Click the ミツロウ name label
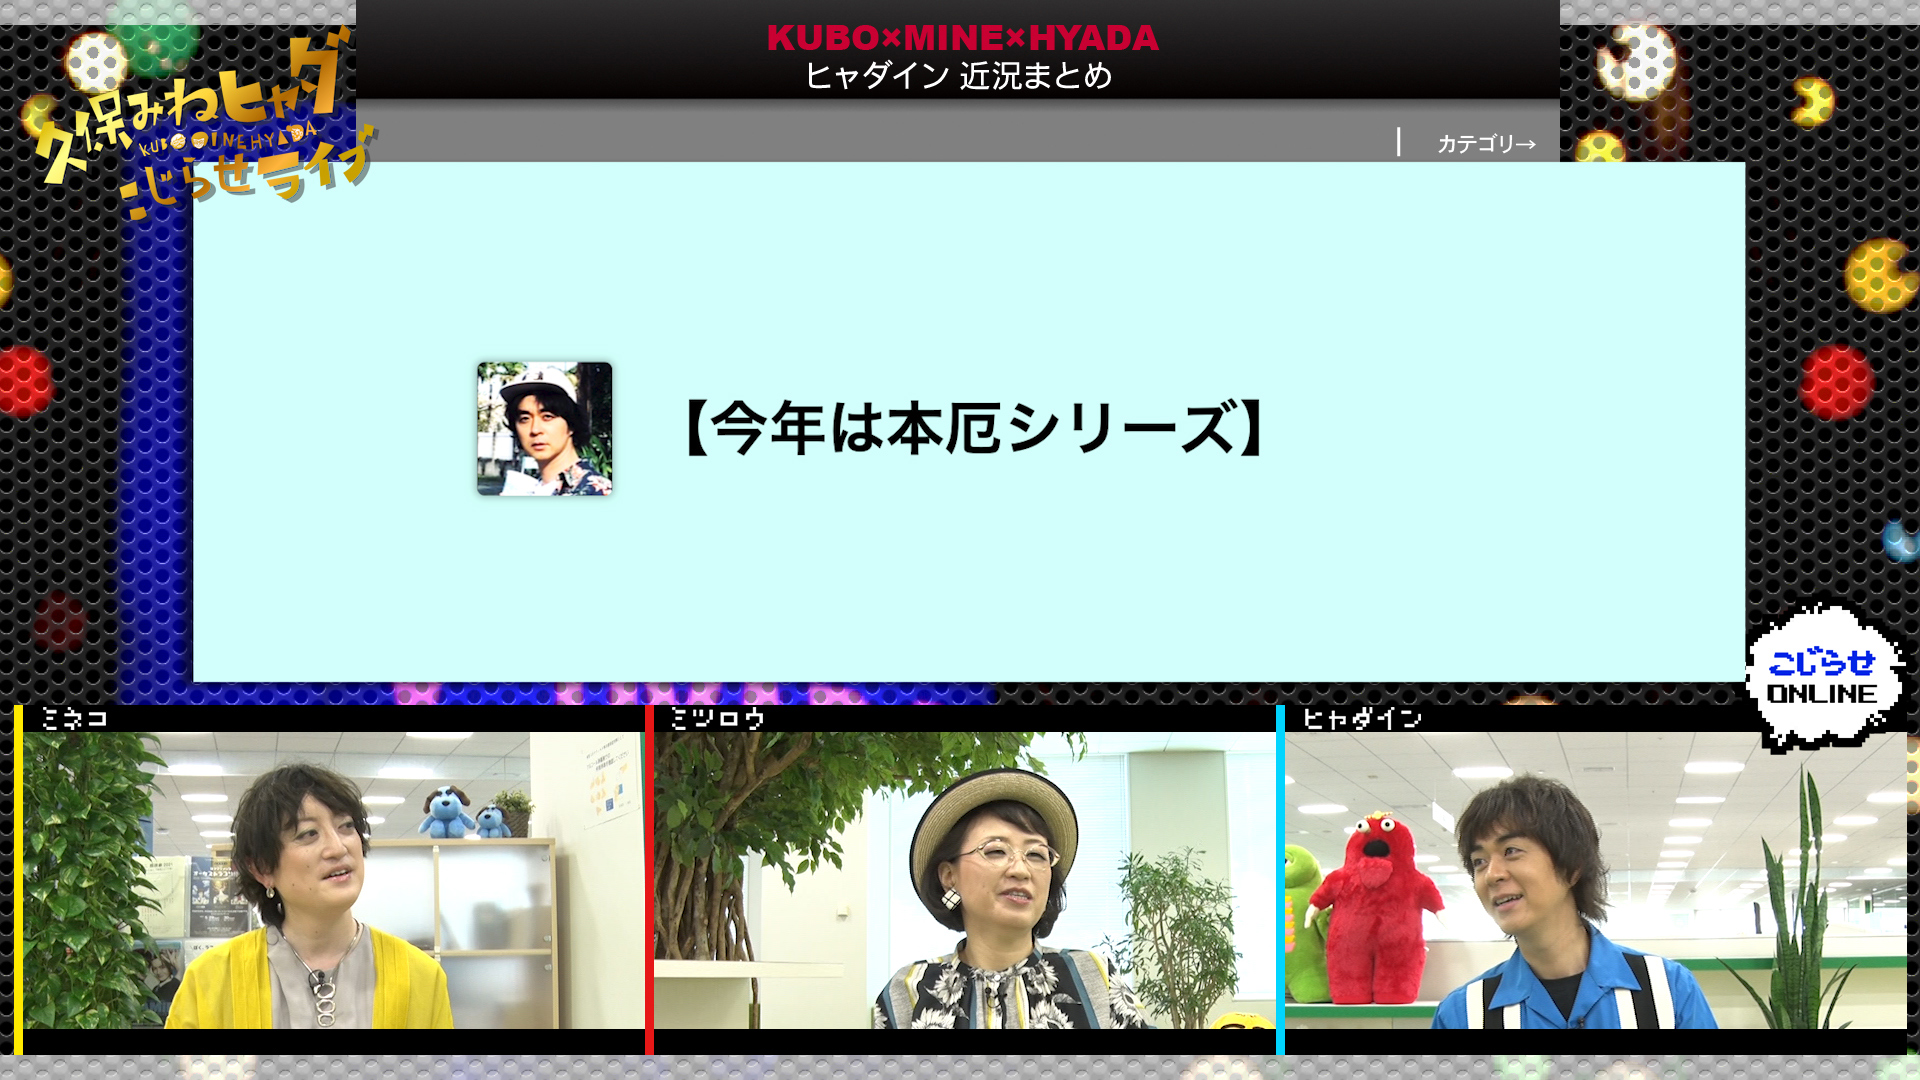Image resolution: width=1920 pixels, height=1080 pixels. 718,718
